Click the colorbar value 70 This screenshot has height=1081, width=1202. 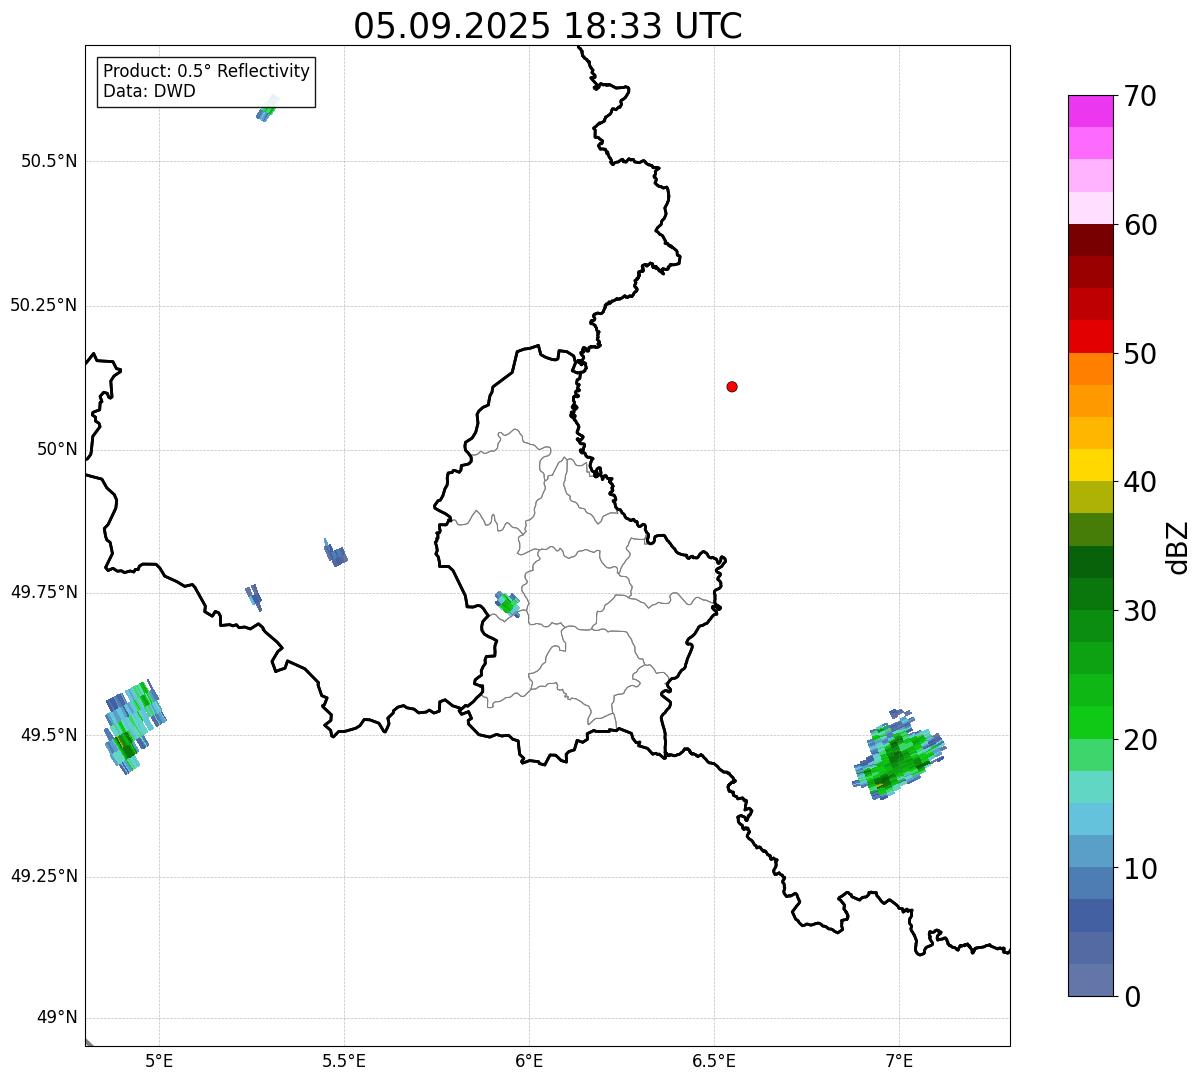[x=1140, y=96]
